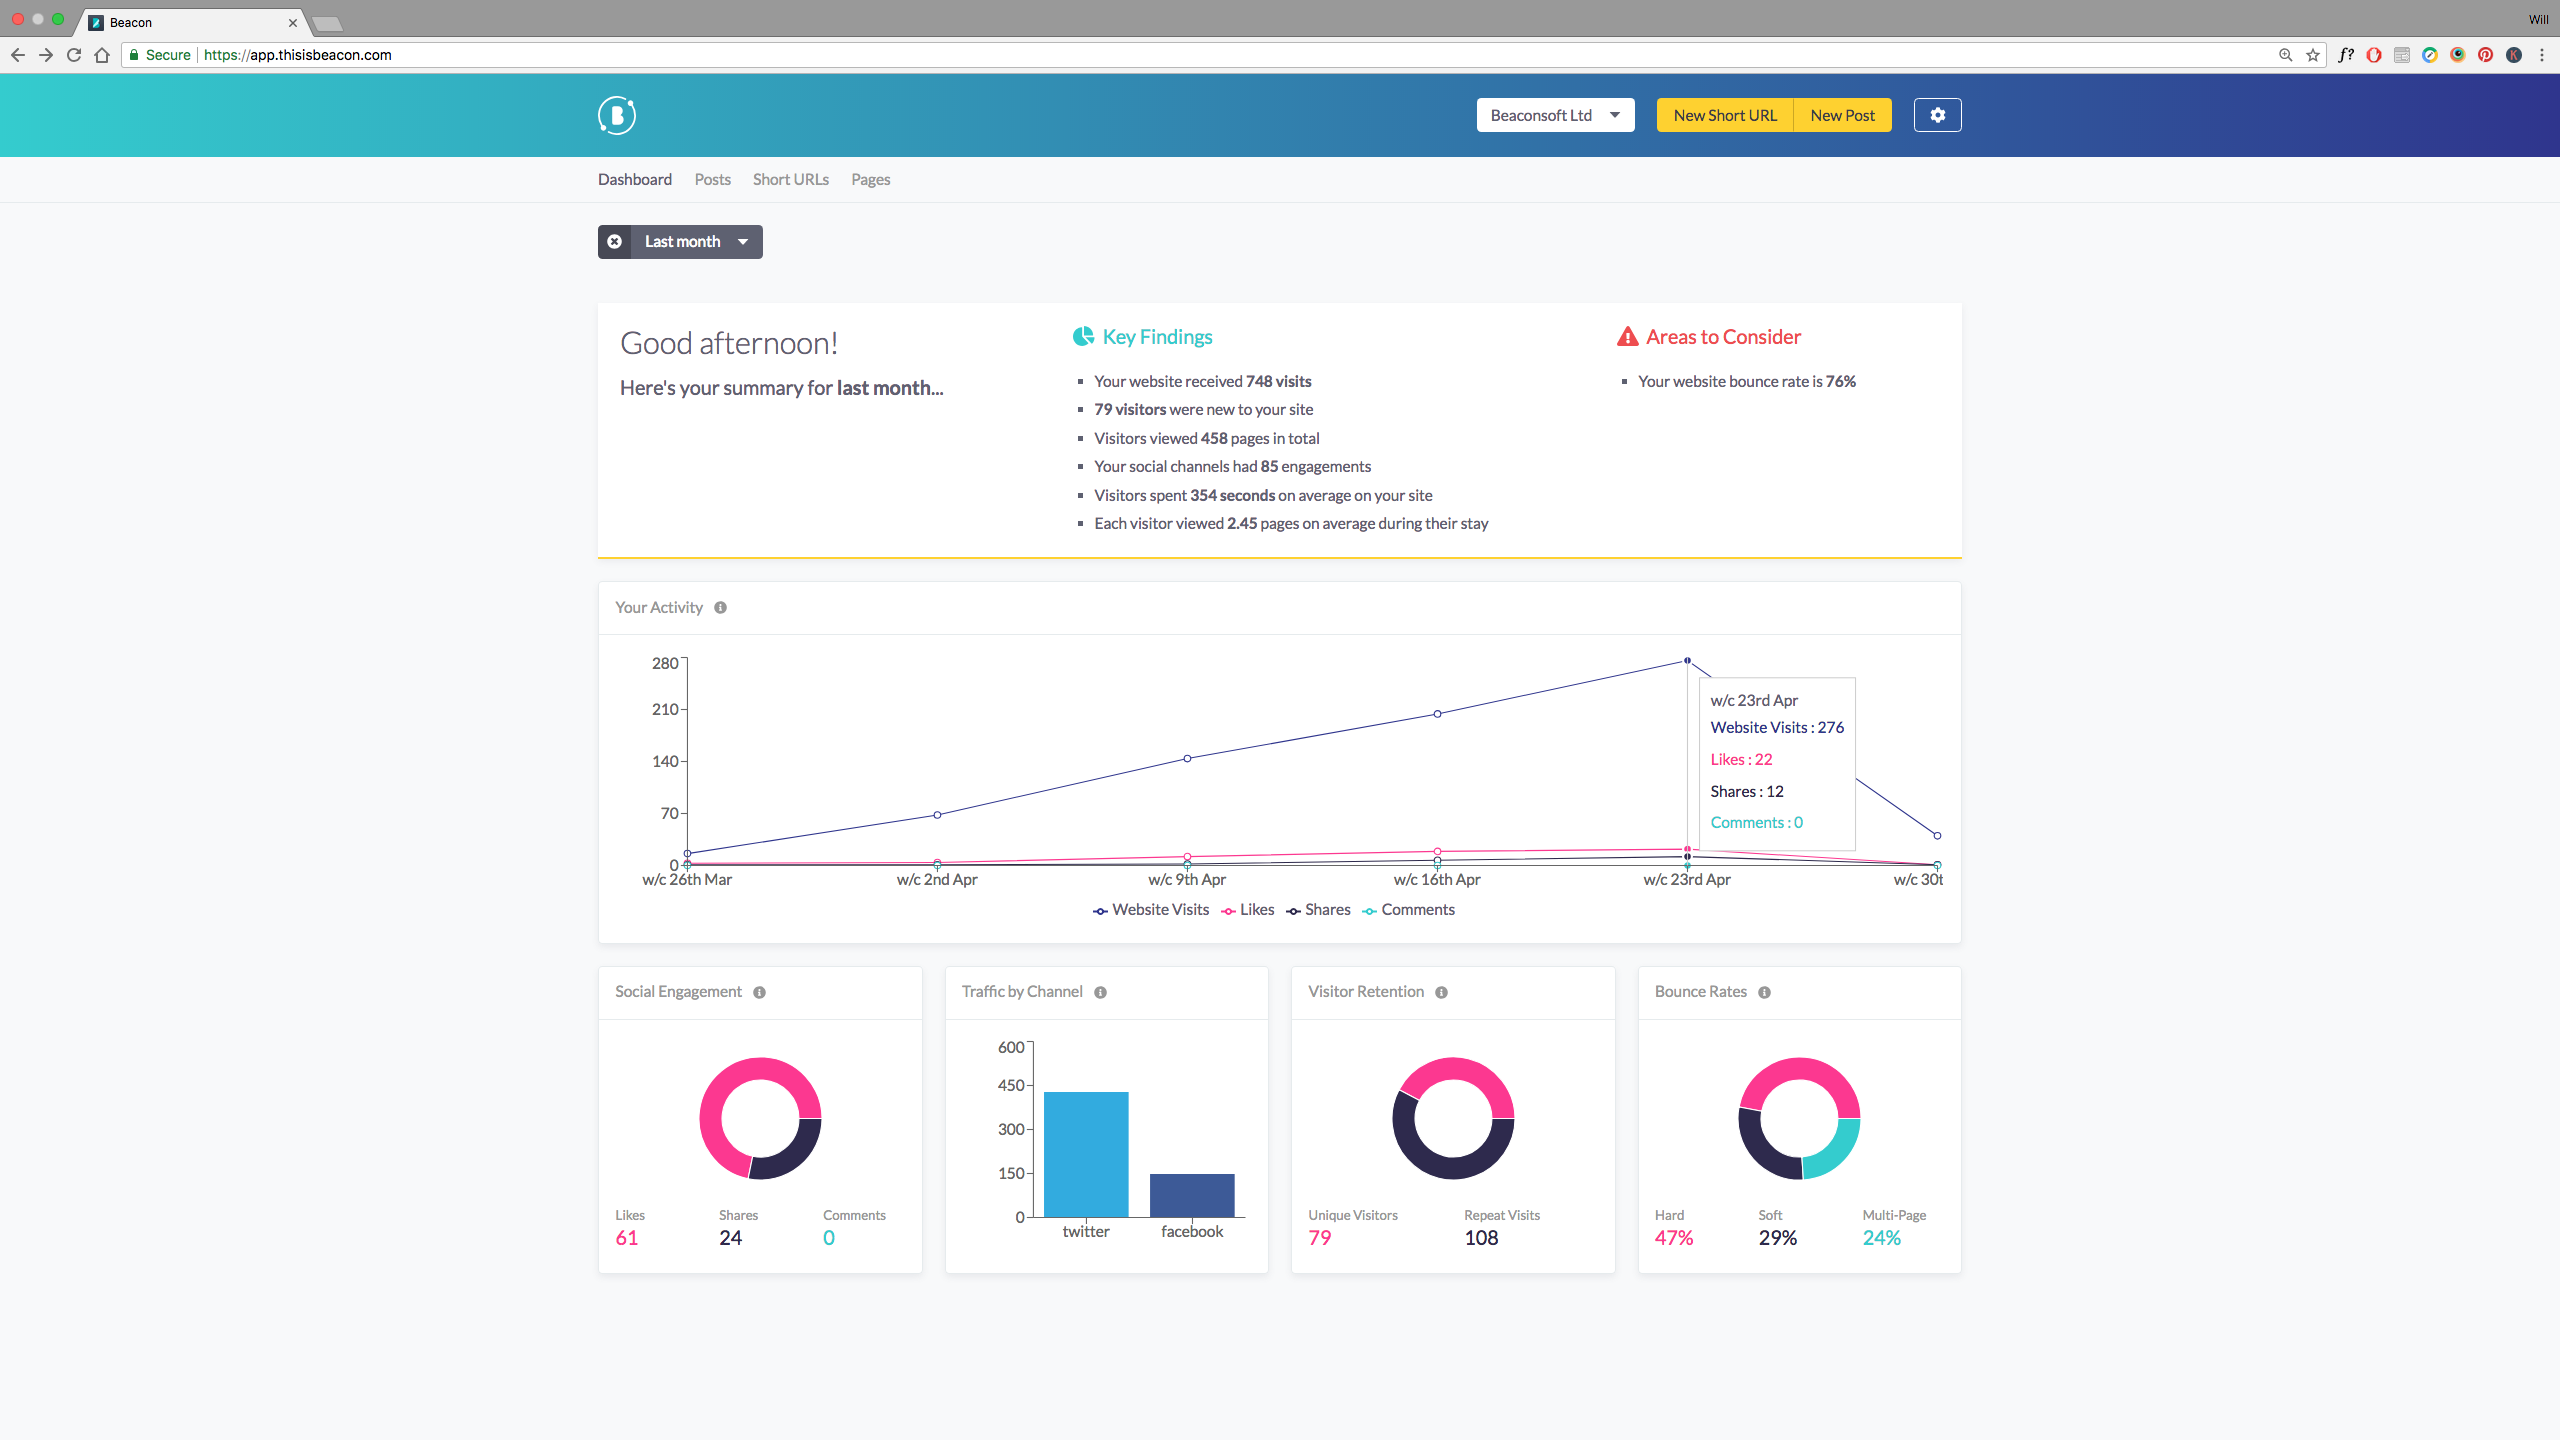
Task: Click info icon beside Bounce Rates
Action: tap(1764, 992)
